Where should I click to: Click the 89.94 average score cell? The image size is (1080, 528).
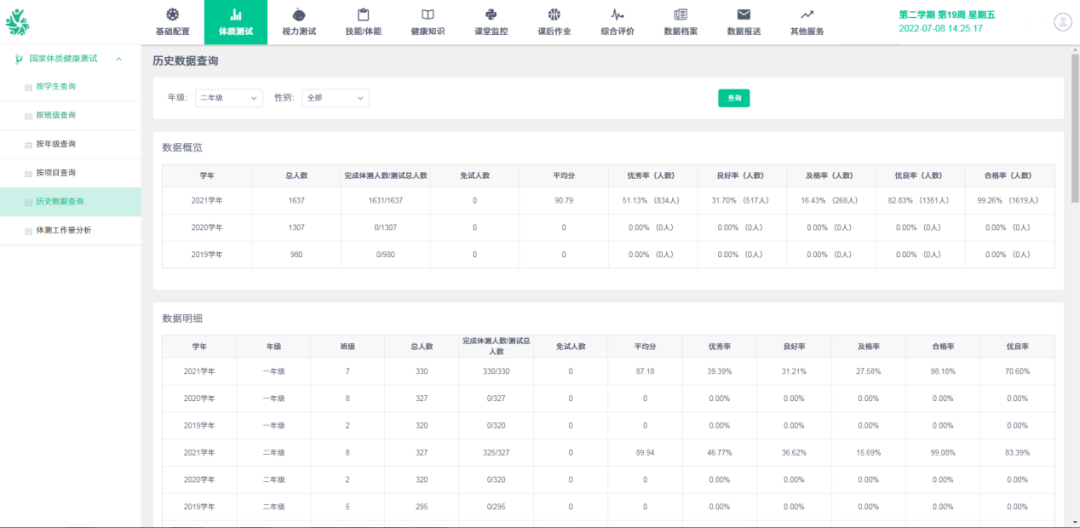pyautogui.click(x=645, y=453)
